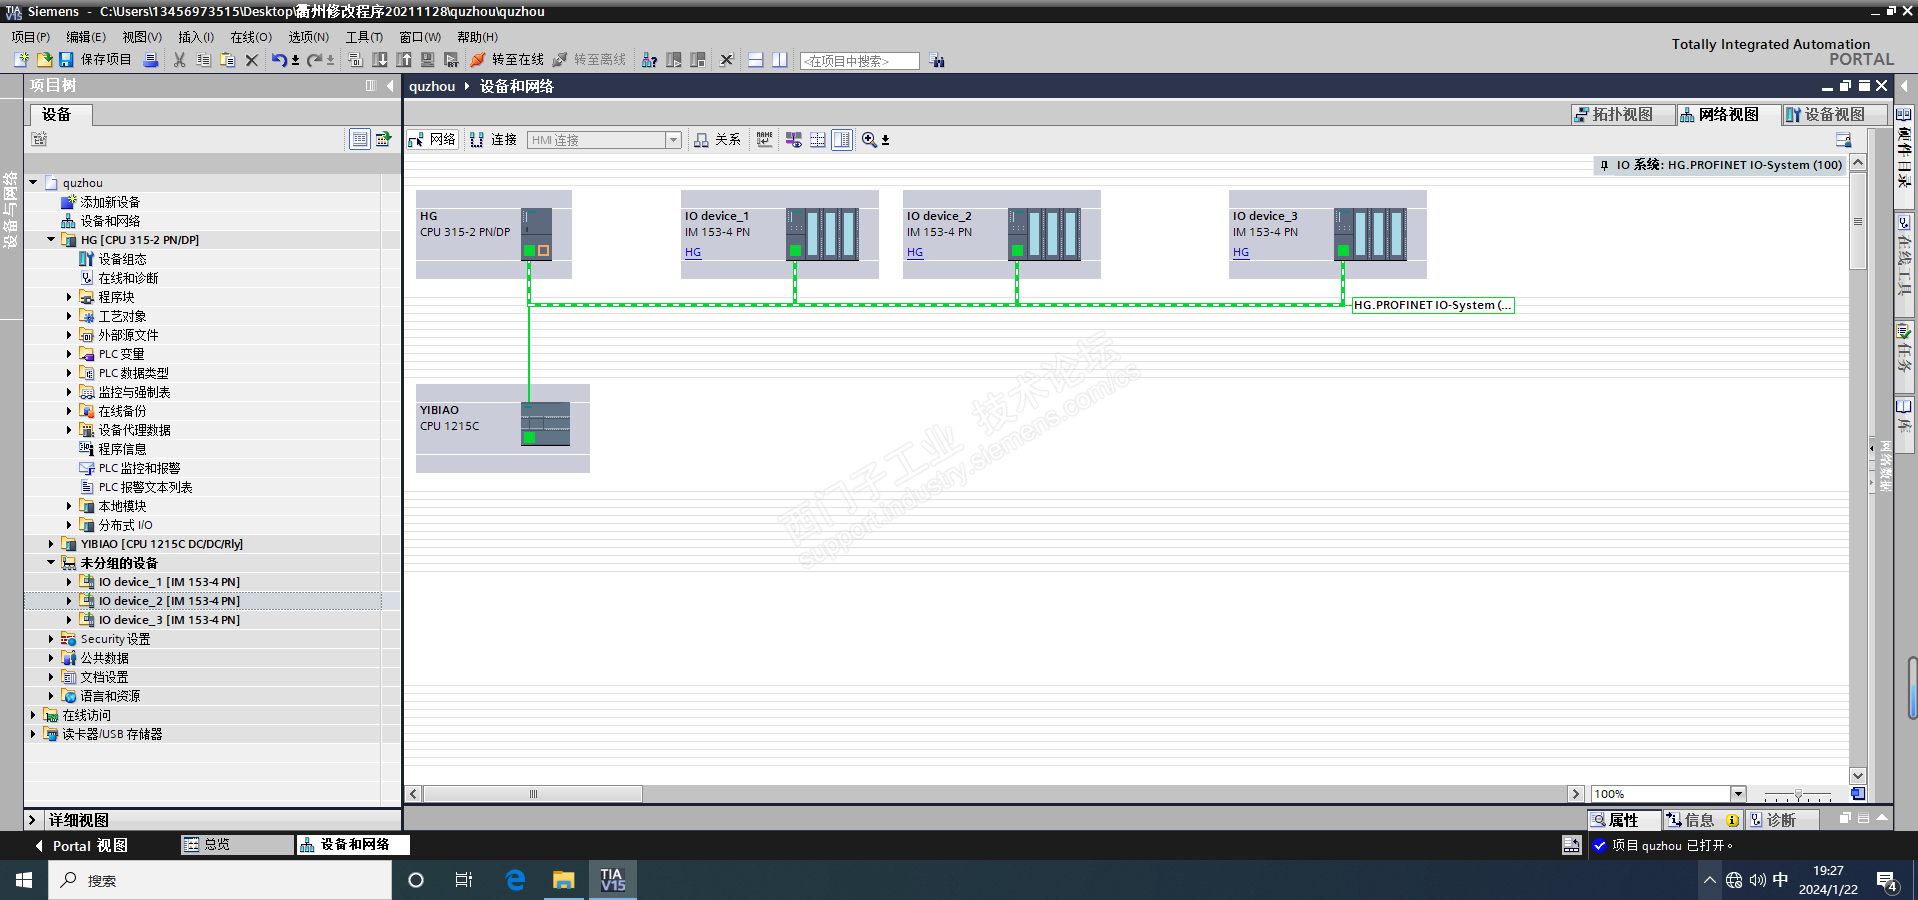Collapse the project tree panel with arrow
The width and height of the screenshot is (1918, 900).
[390, 86]
